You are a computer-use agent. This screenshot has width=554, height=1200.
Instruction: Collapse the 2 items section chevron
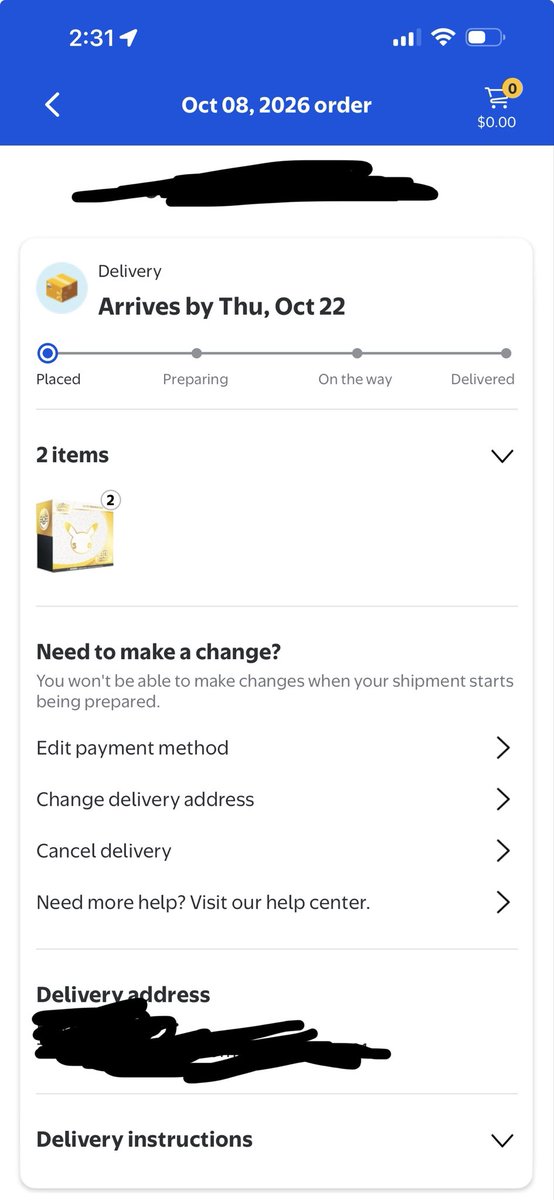(502, 456)
